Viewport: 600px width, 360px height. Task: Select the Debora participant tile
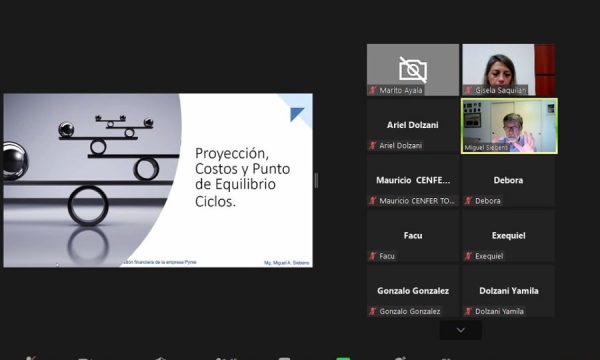[x=509, y=182]
